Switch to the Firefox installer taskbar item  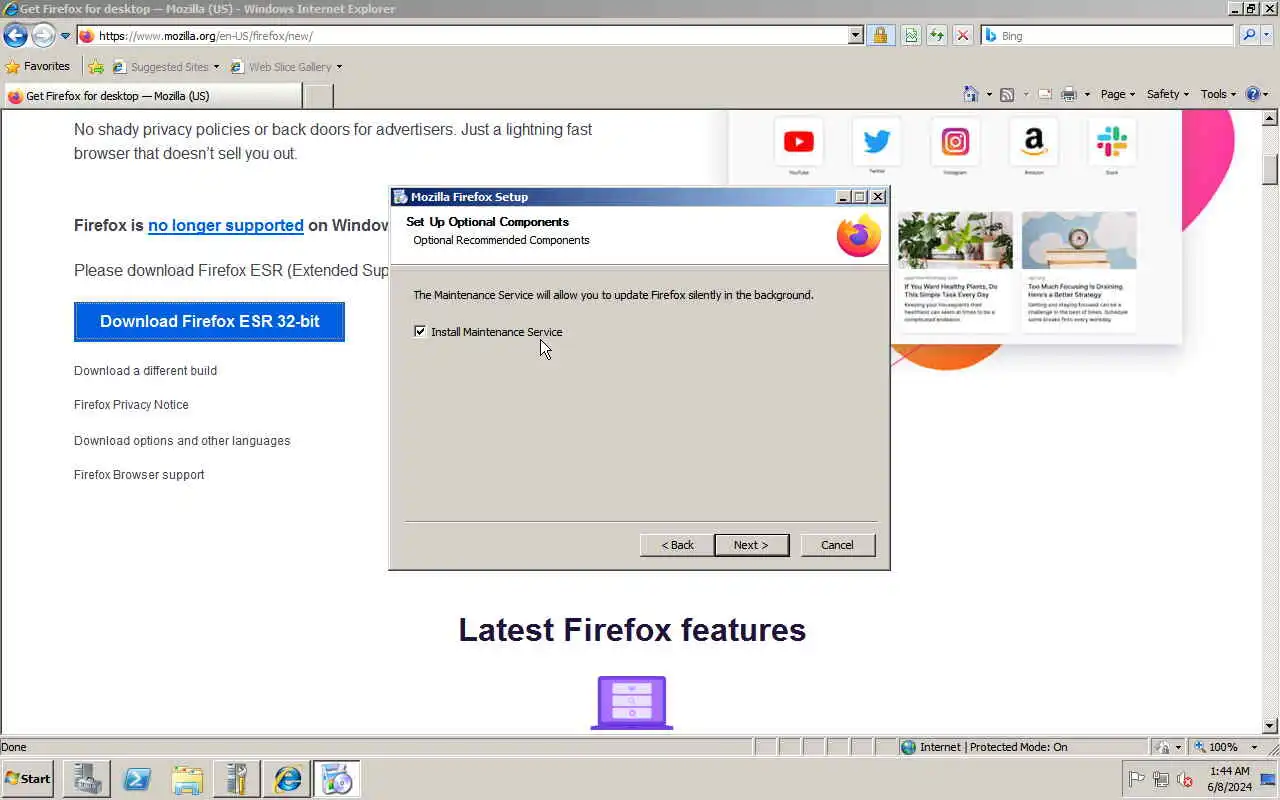point(337,779)
